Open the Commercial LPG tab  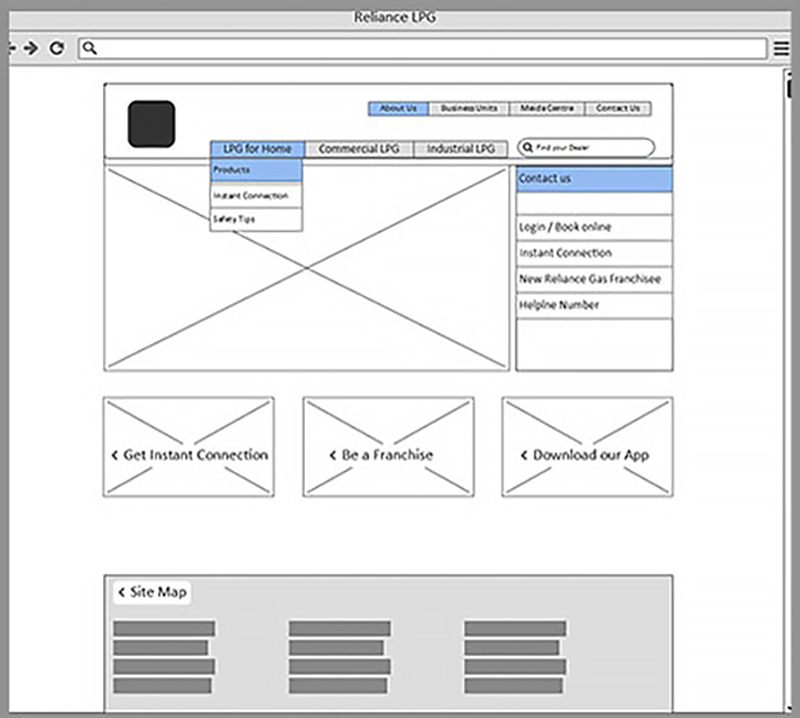point(358,149)
